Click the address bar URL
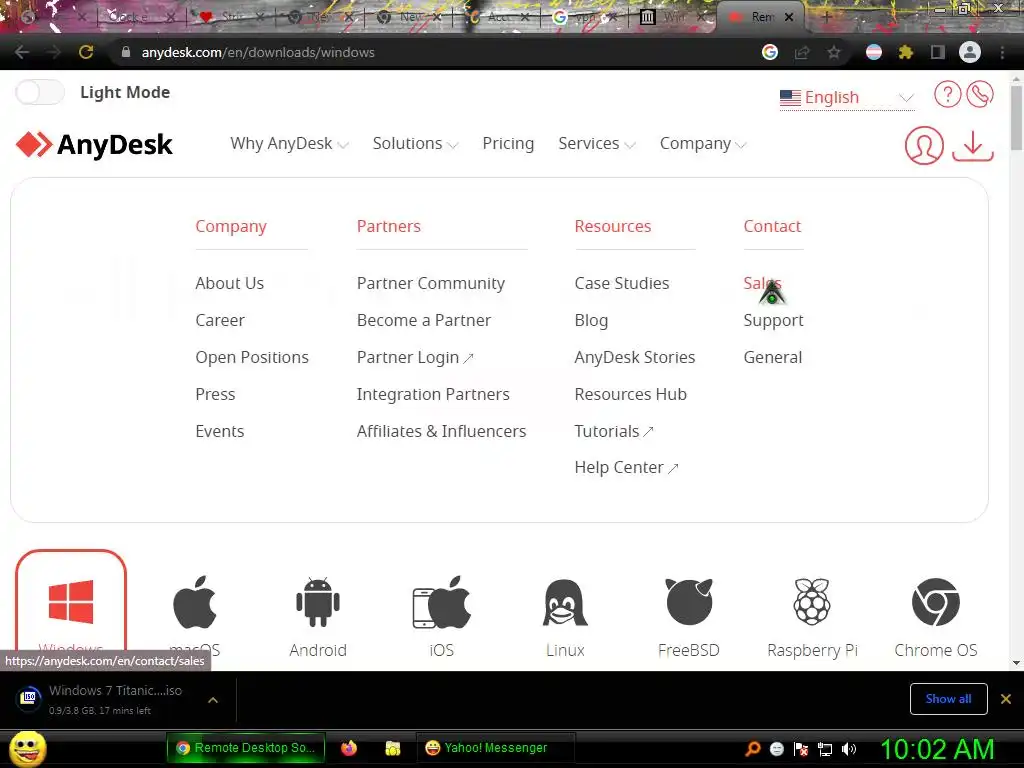 coord(258,52)
